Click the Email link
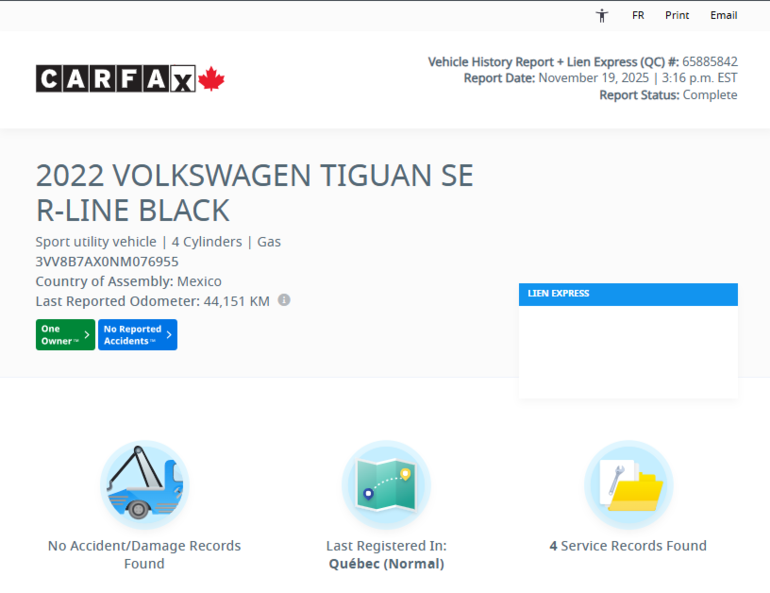The width and height of the screenshot is (770, 593). click(x=724, y=15)
